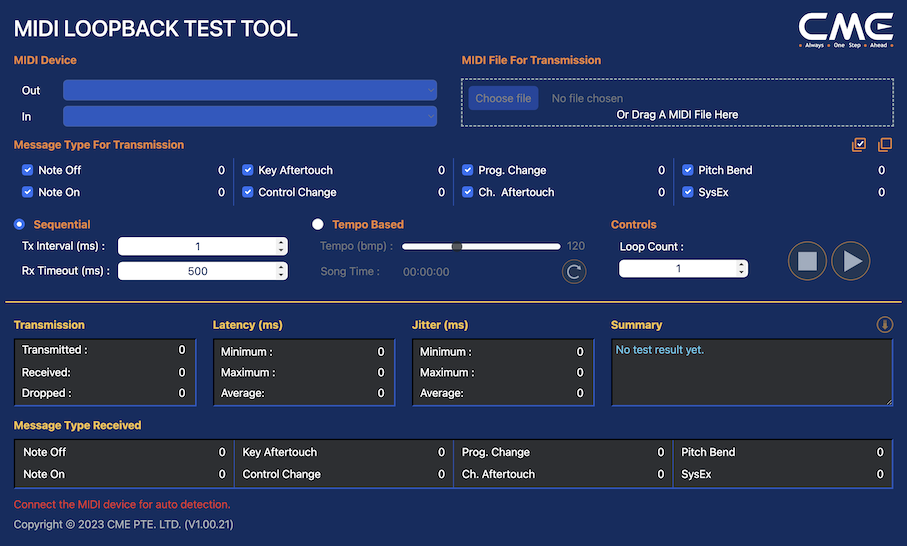Image resolution: width=907 pixels, height=546 pixels.
Task: Click the Loop Count stepper arrows
Action: (741, 269)
